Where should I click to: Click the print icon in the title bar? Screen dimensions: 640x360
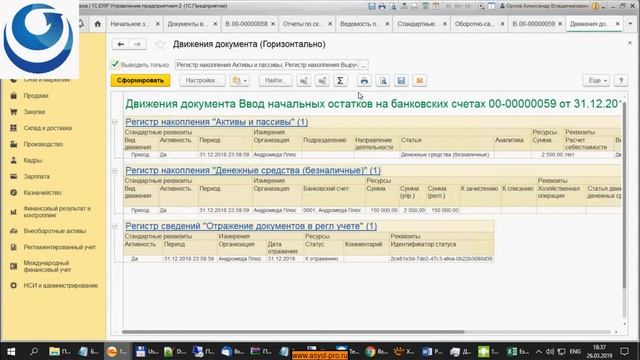382,6
